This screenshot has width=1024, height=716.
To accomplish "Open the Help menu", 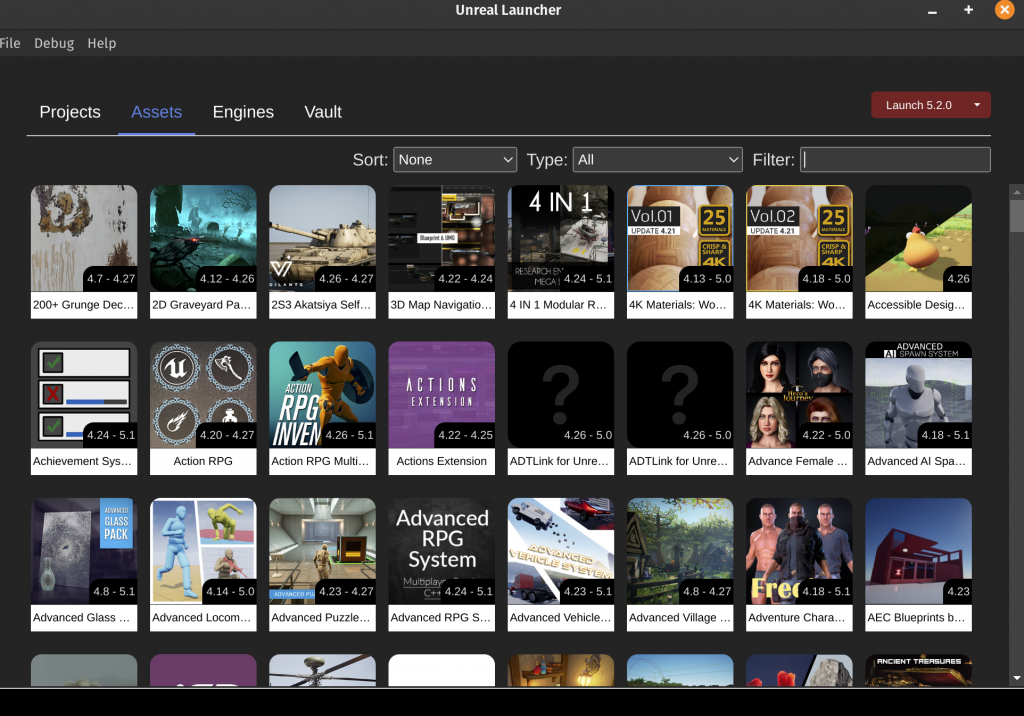I will coord(102,43).
